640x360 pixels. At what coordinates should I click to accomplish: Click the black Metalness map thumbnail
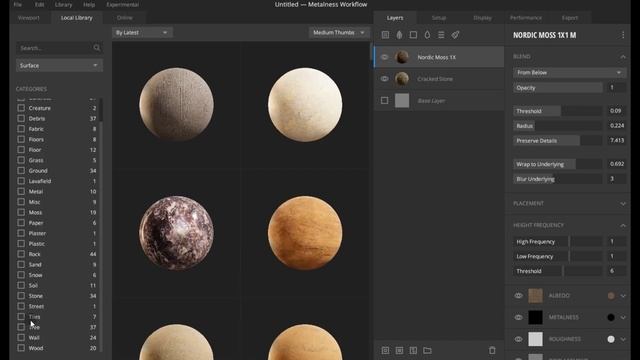coord(535,317)
